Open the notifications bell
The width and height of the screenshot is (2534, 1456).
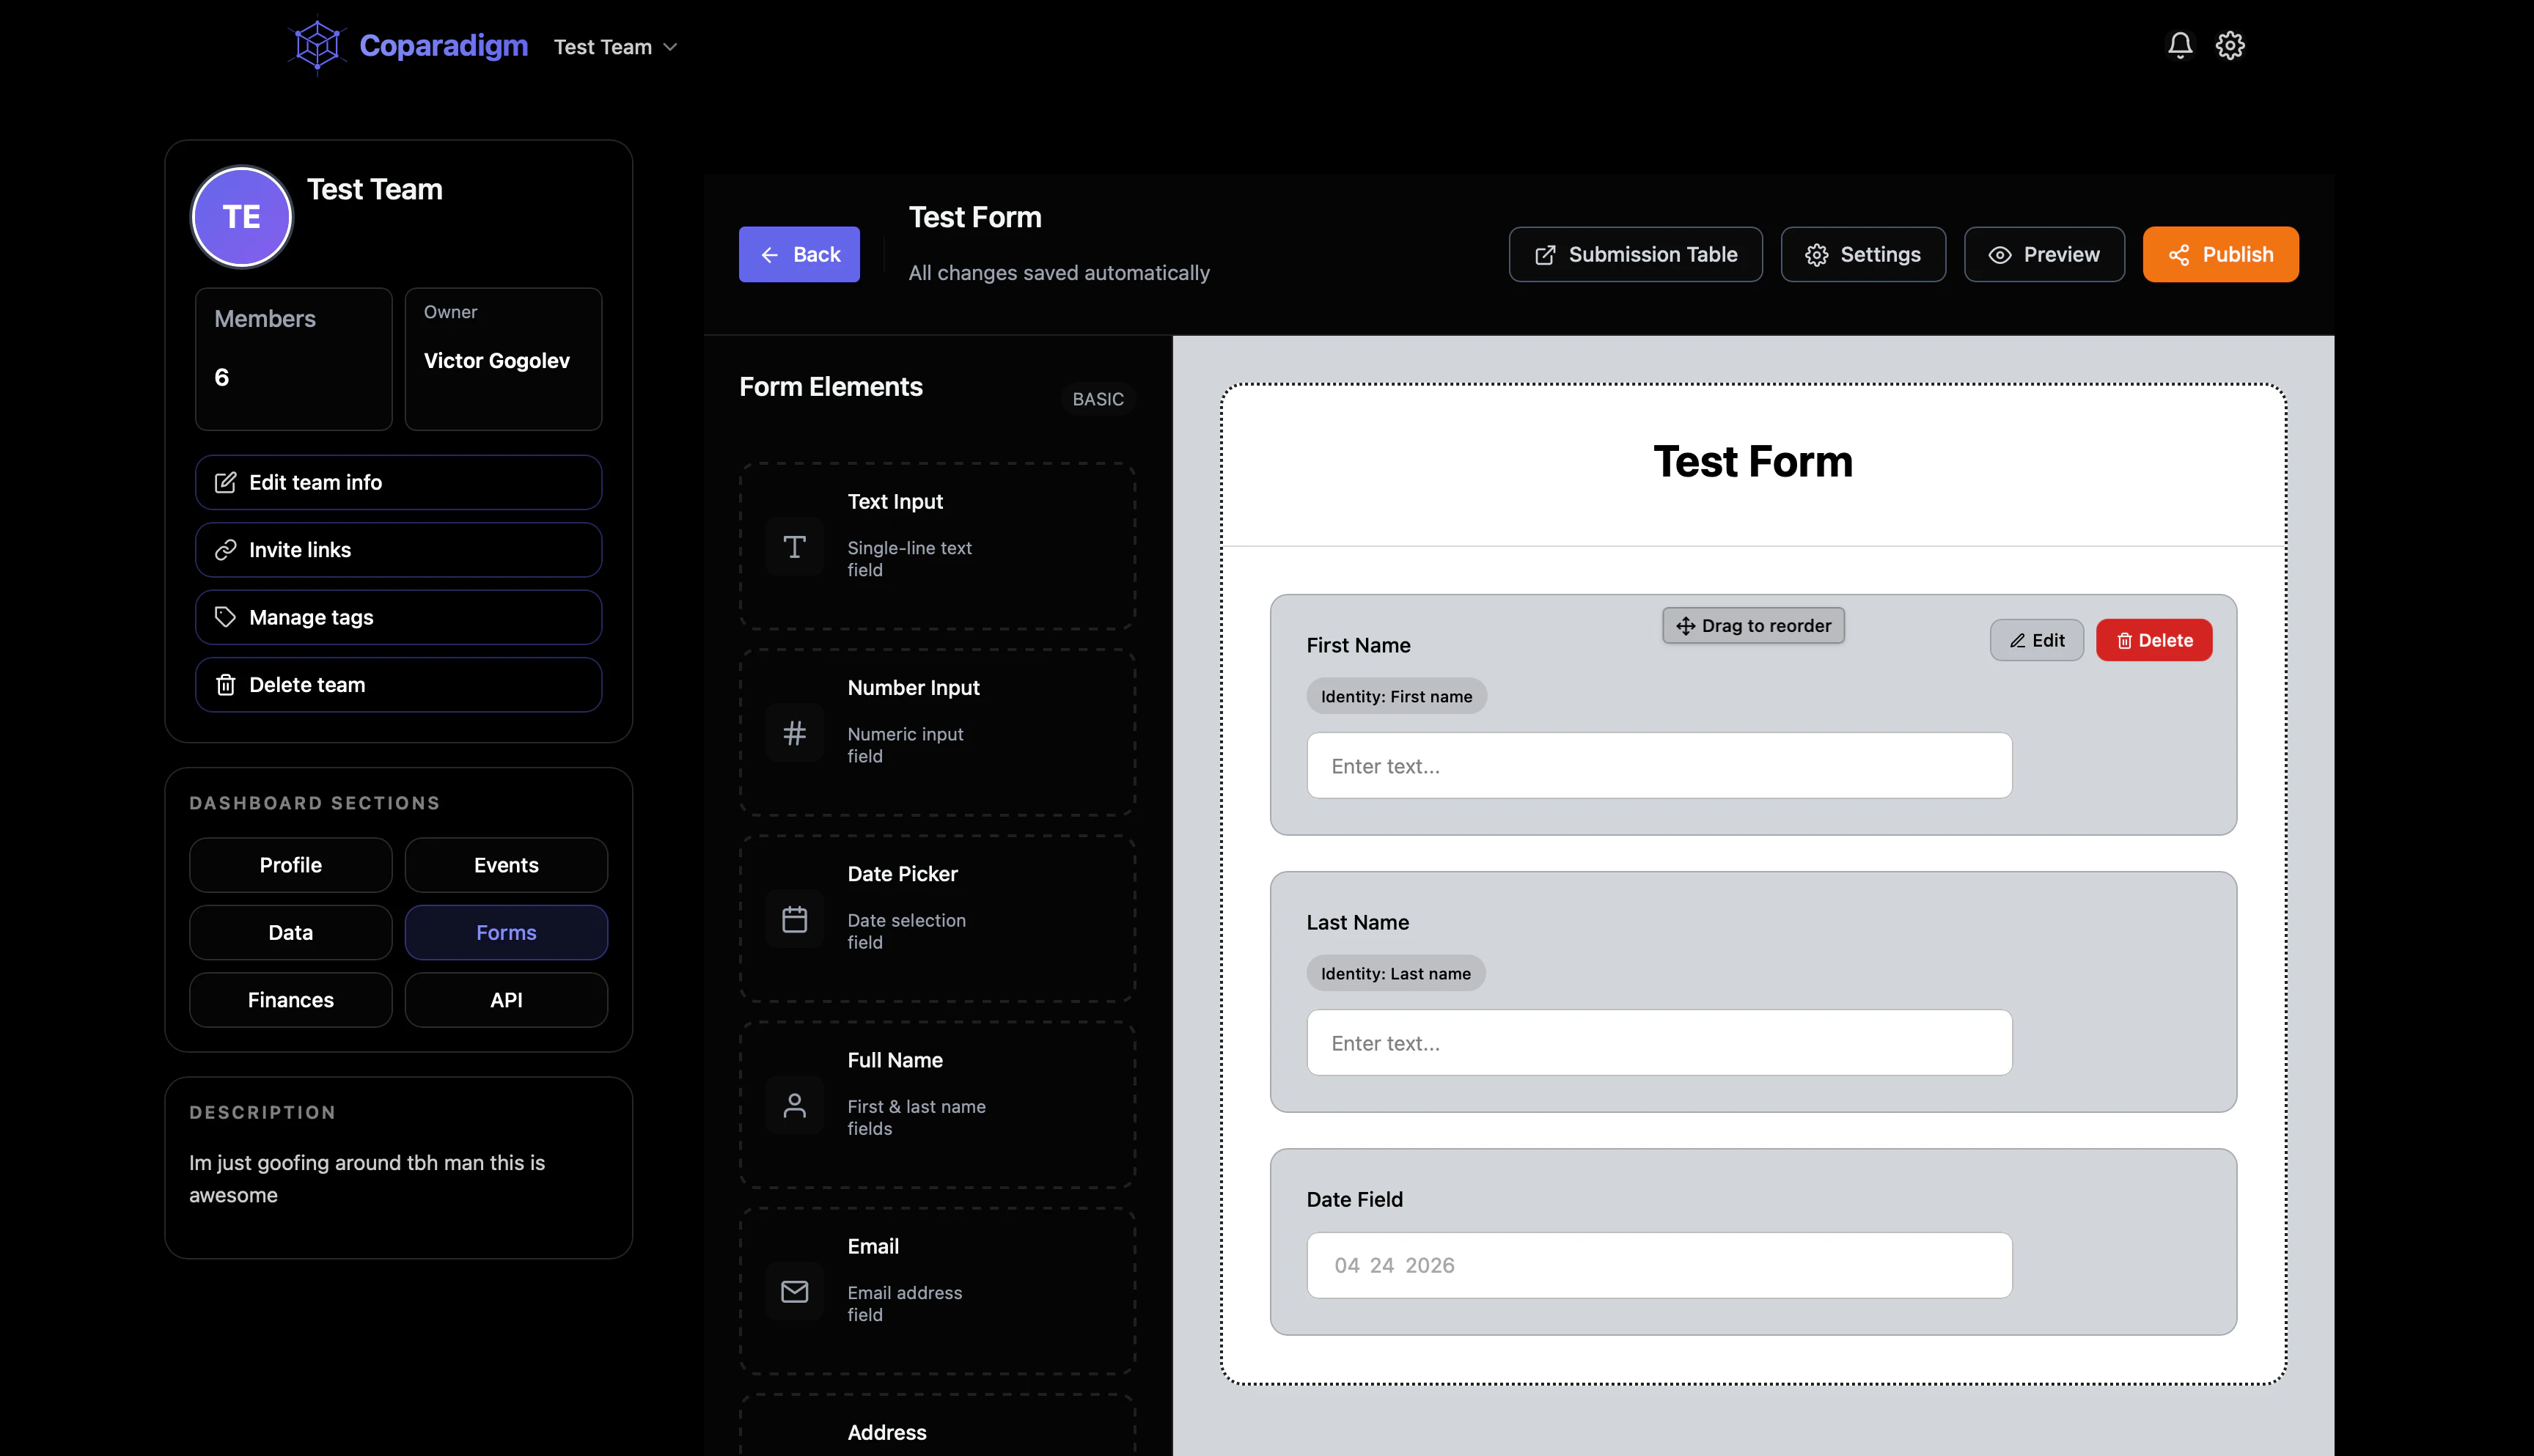click(x=2180, y=45)
